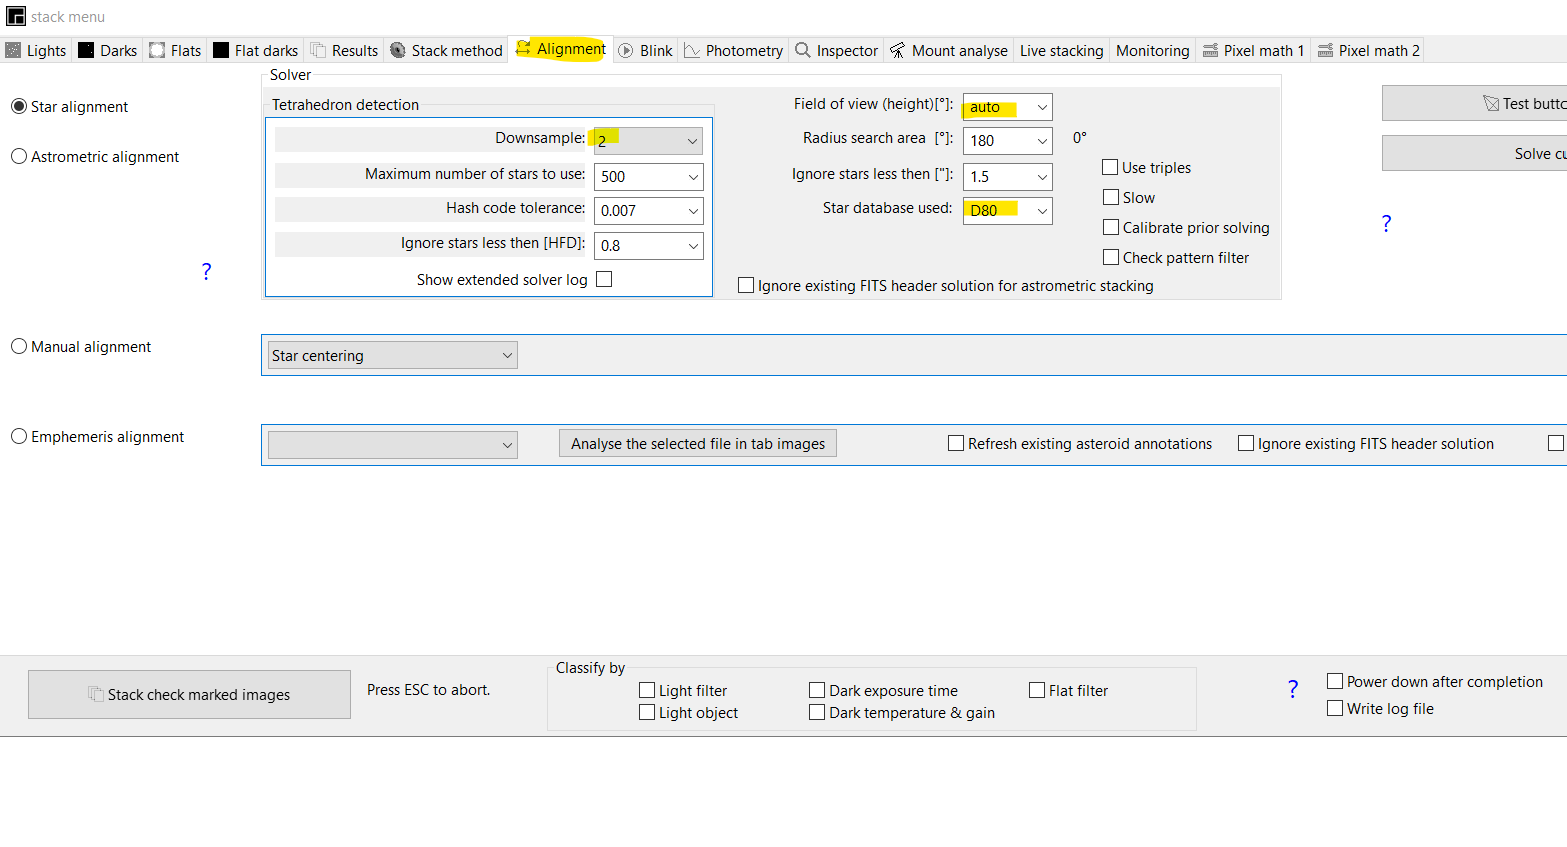Viewport: 1567px width, 847px height.
Task: Check the Write log file option
Action: click(x=1335, y=708)
